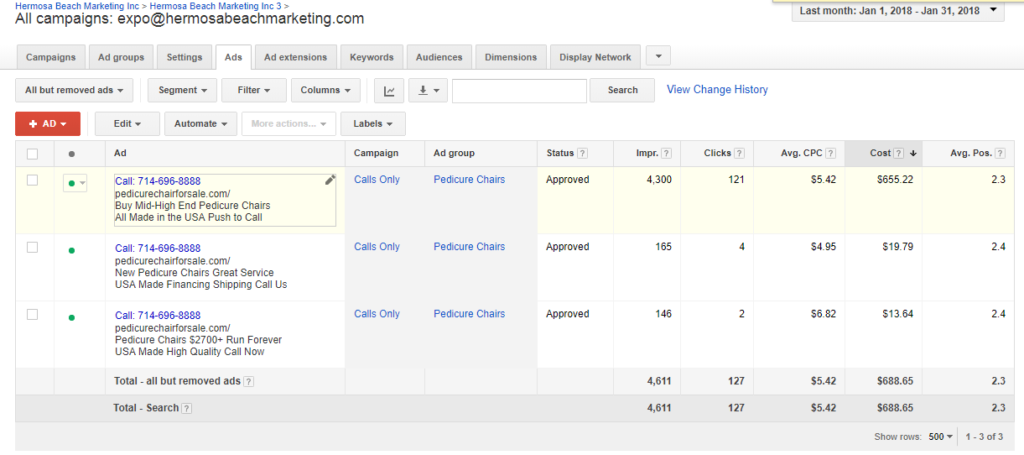Select checkbox for Pedicure Chairs $2700+ ad
The image size is (1024, 455).
[33, 314]
